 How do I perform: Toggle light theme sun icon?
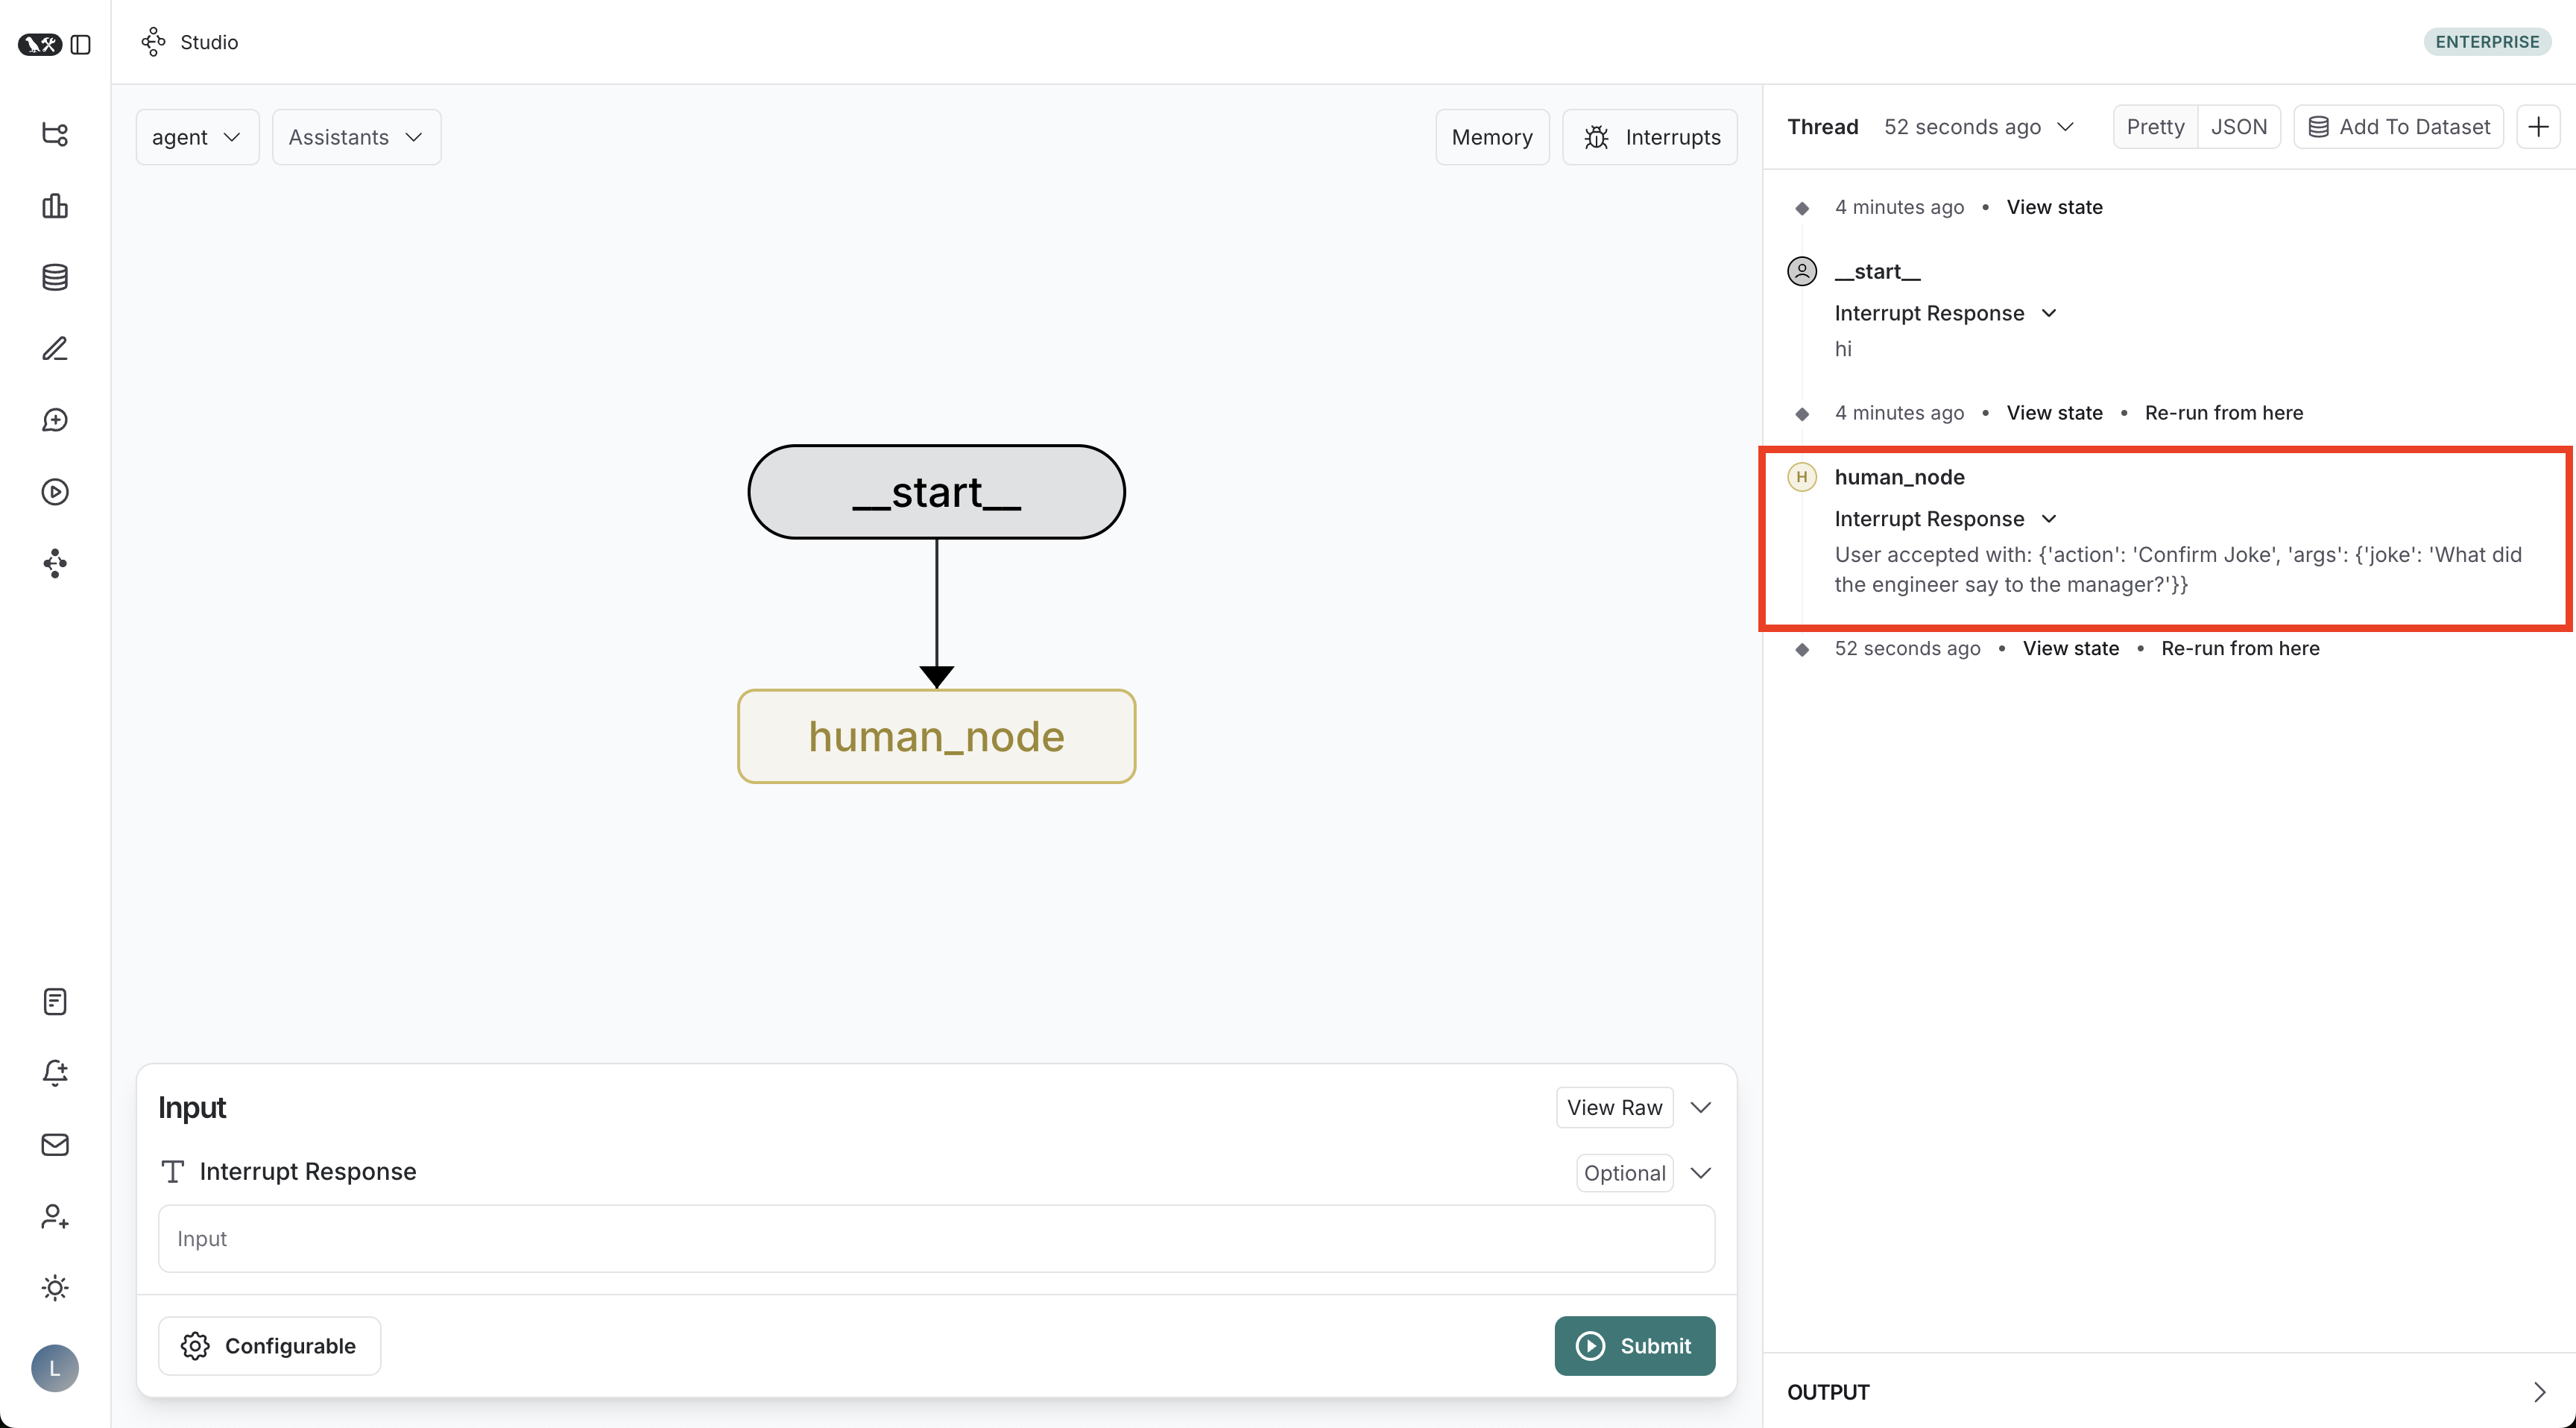pyautogui.click(x=55, y=1287)
